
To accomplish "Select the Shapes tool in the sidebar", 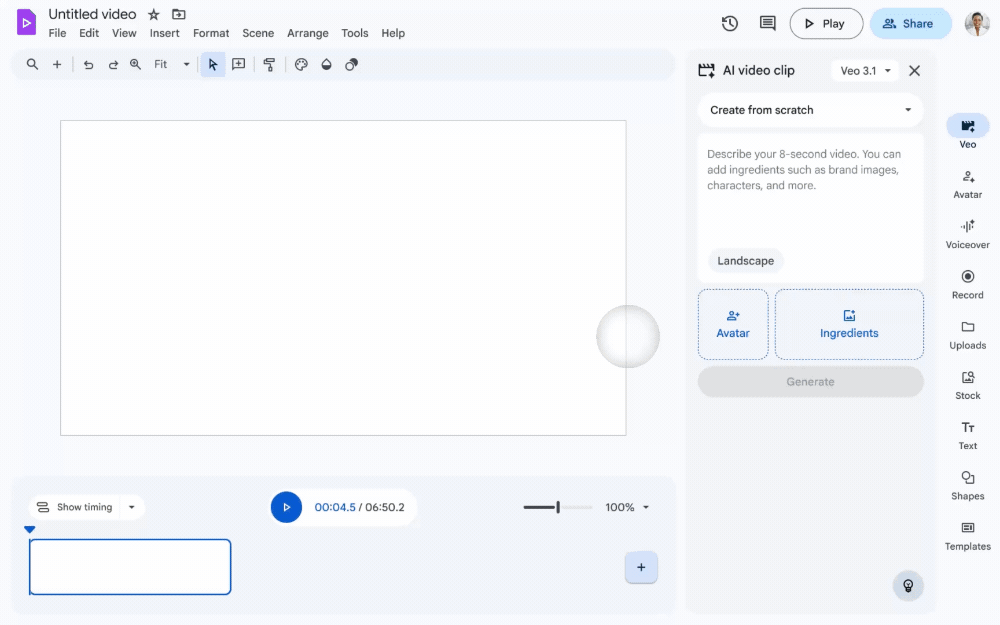I will (x=967, y=484).
